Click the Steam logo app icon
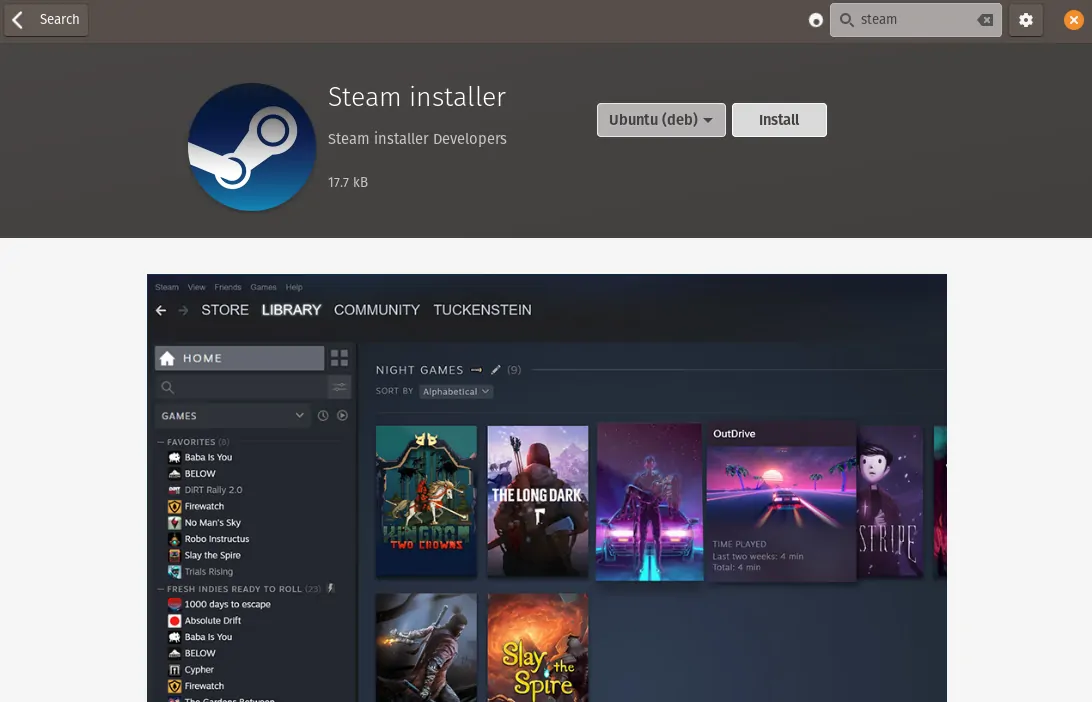Screen dimensions: 1092x702 [252, 147]
